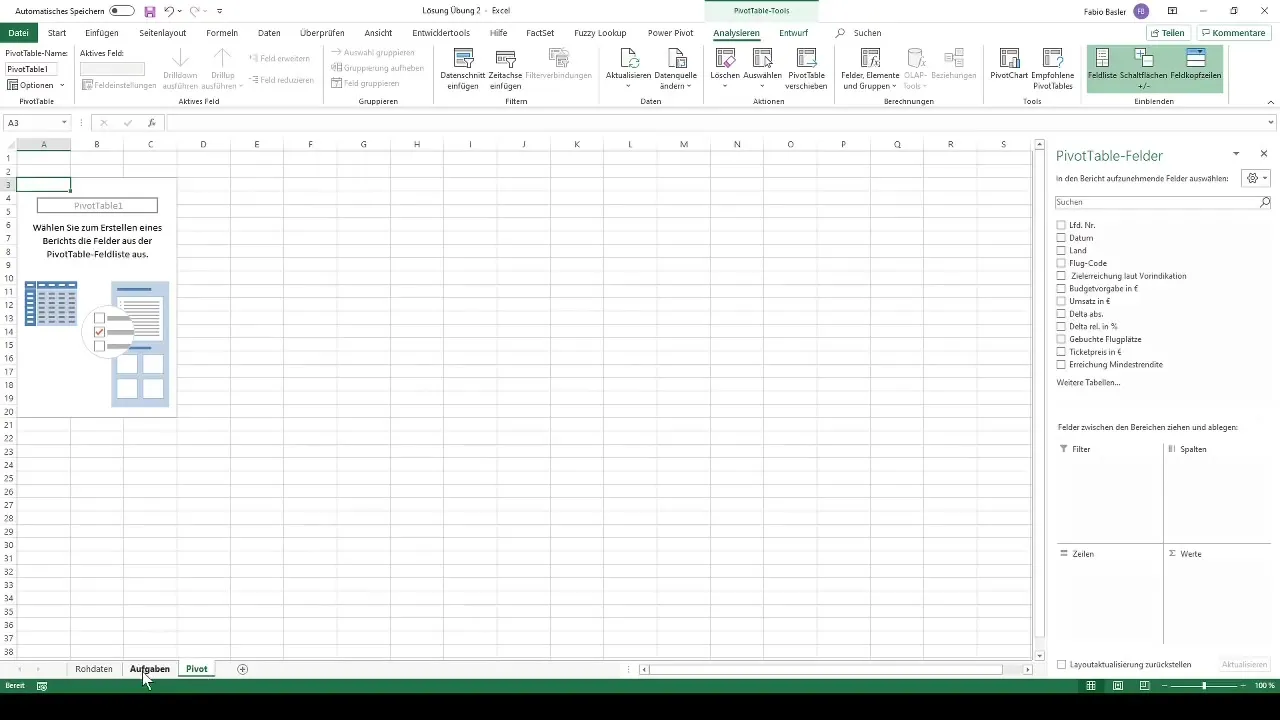Check the Umsatz in € field
Image resolution: width=1280 pixels, height=720 pixels.
click(x=1061, y=301)
